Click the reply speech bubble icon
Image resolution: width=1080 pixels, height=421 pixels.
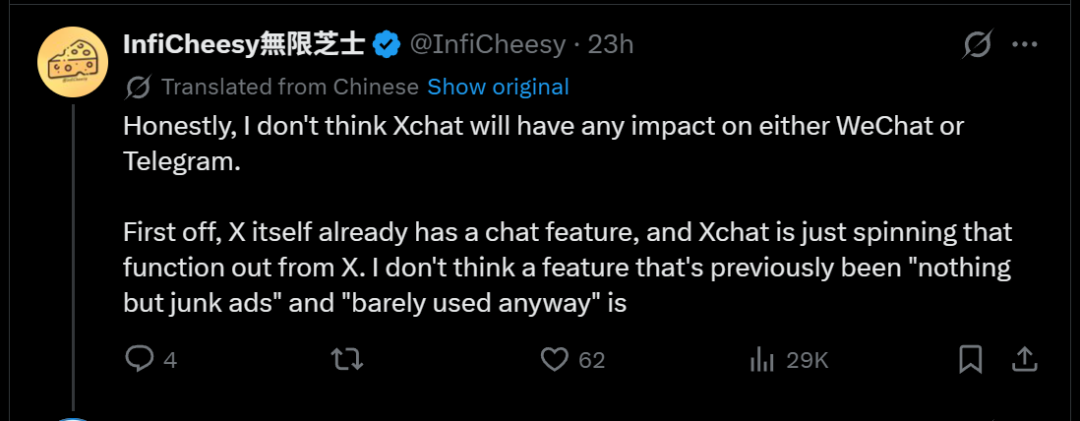click(x=139, y=359)
